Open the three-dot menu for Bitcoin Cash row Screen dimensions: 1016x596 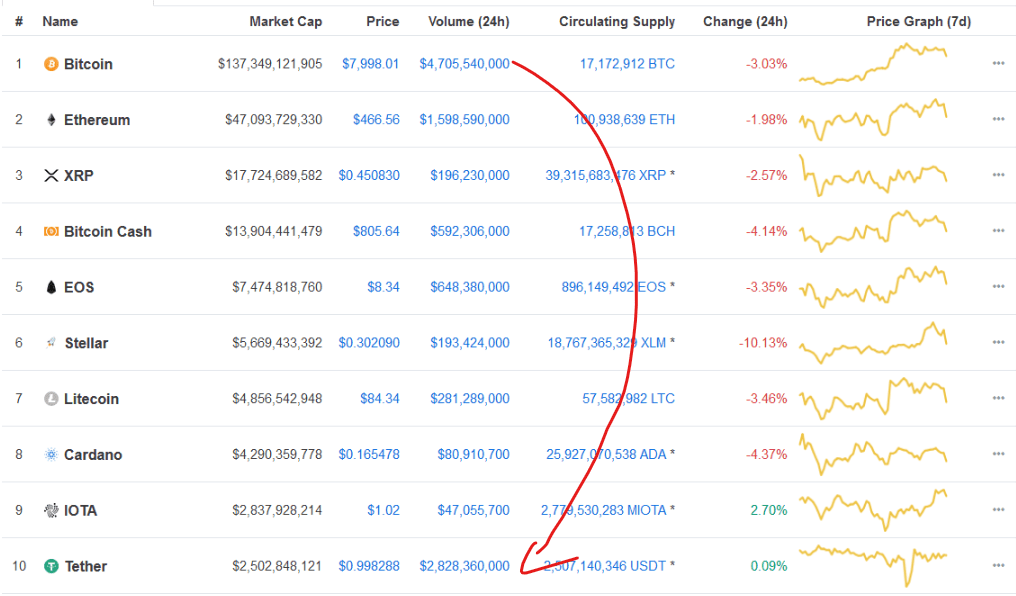coord(998,231)
